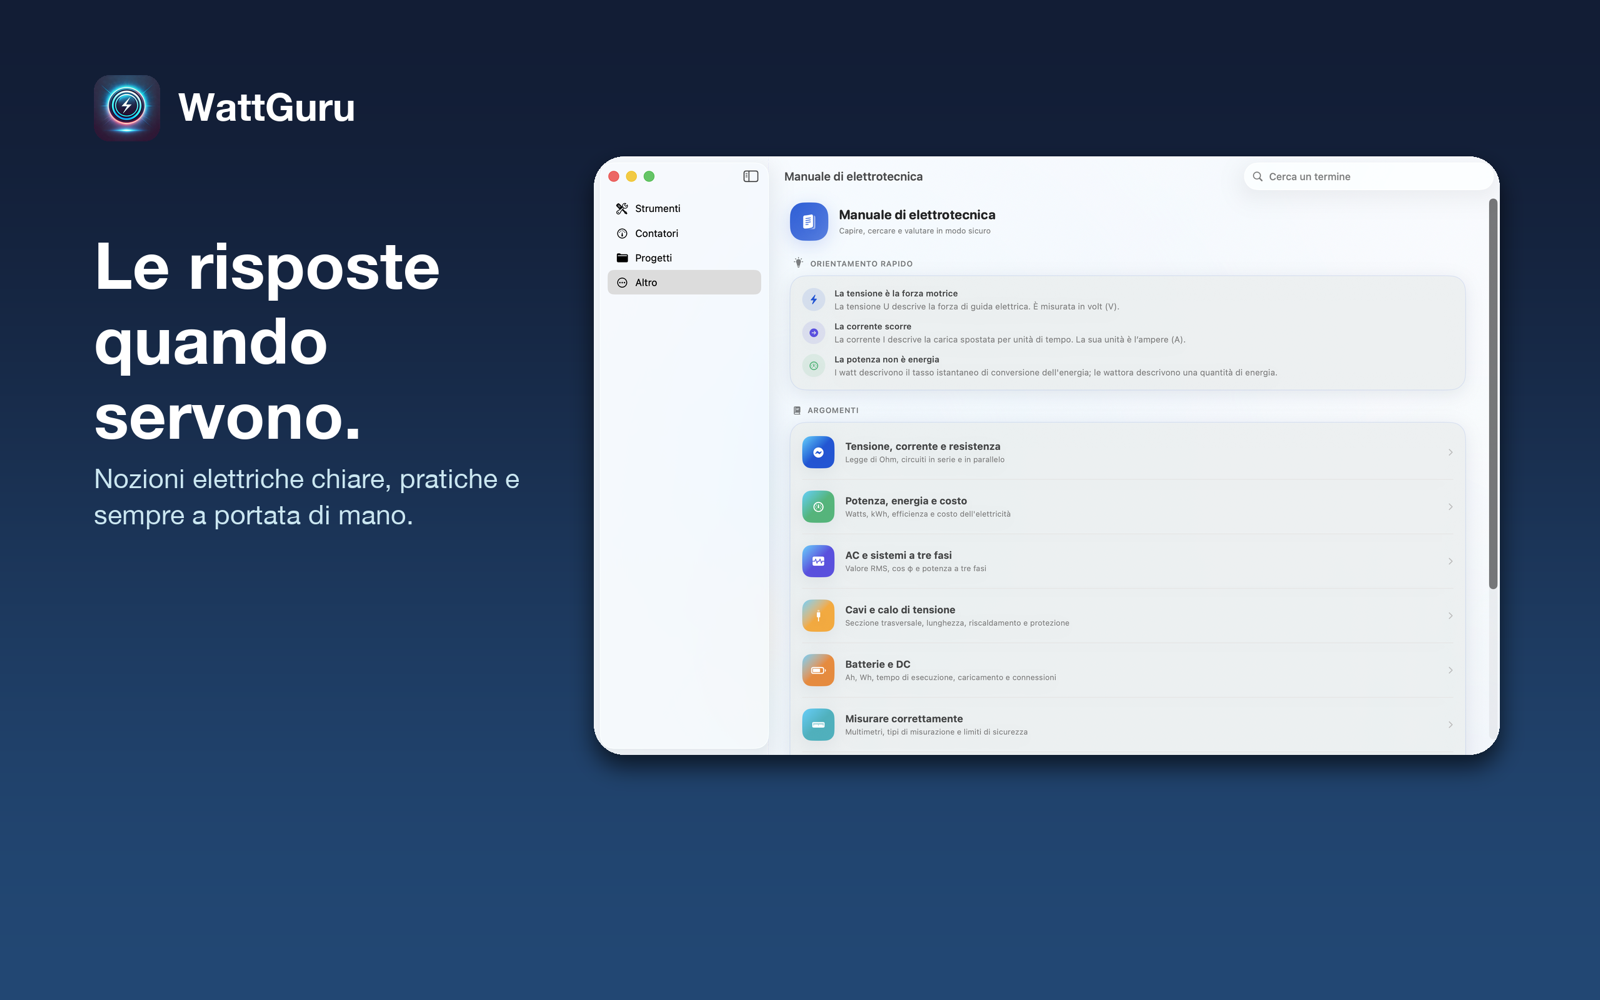Open the Altro section
Image resolution: width=1600 pixels, height=1000 pixels.
tap(684, 283)
